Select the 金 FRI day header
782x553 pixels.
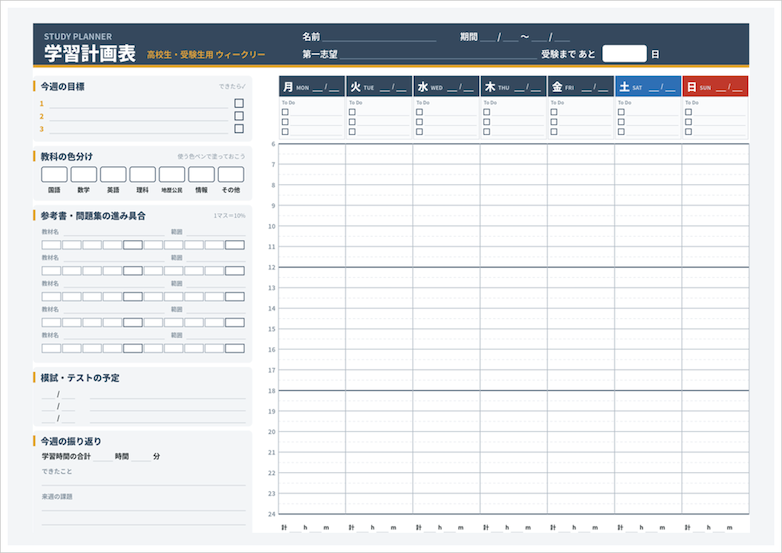(581, 86)
